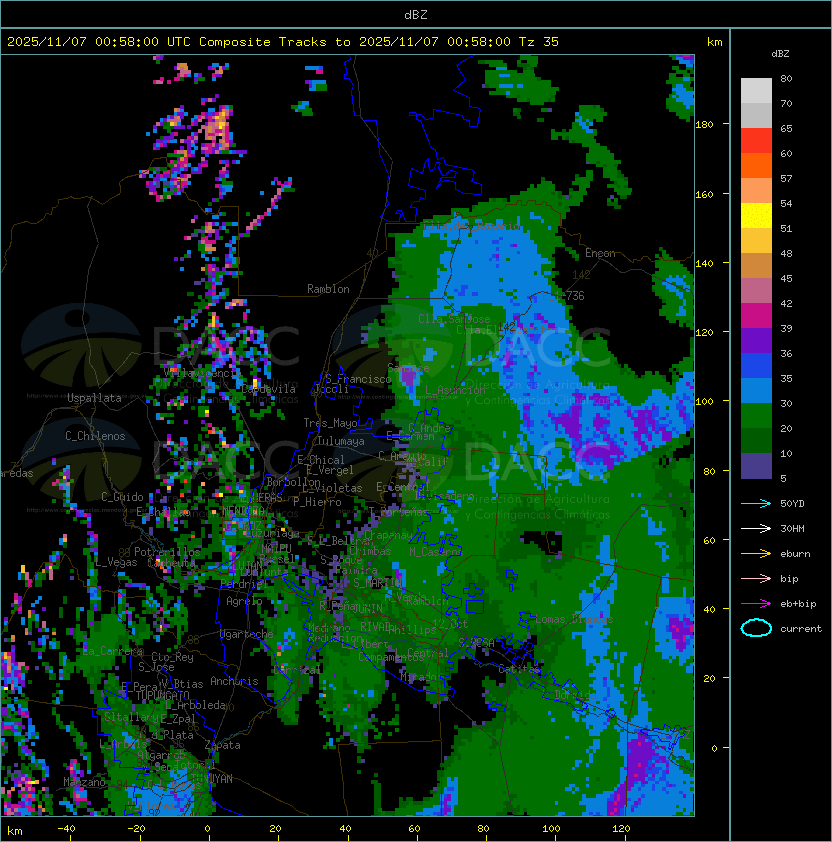Pick the bright green swatch between 30 and 20
832x842 pixels.
756,416
